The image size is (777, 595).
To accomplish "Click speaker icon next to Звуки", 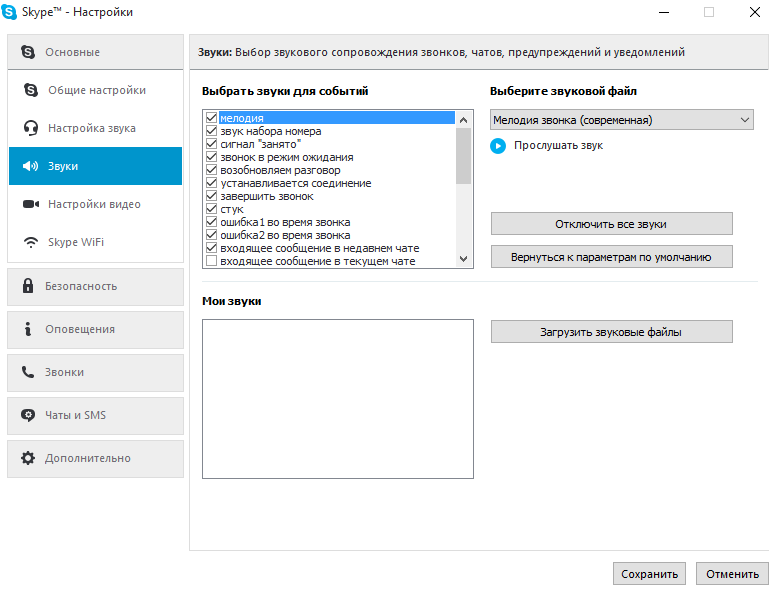I will tap(30, 166).
